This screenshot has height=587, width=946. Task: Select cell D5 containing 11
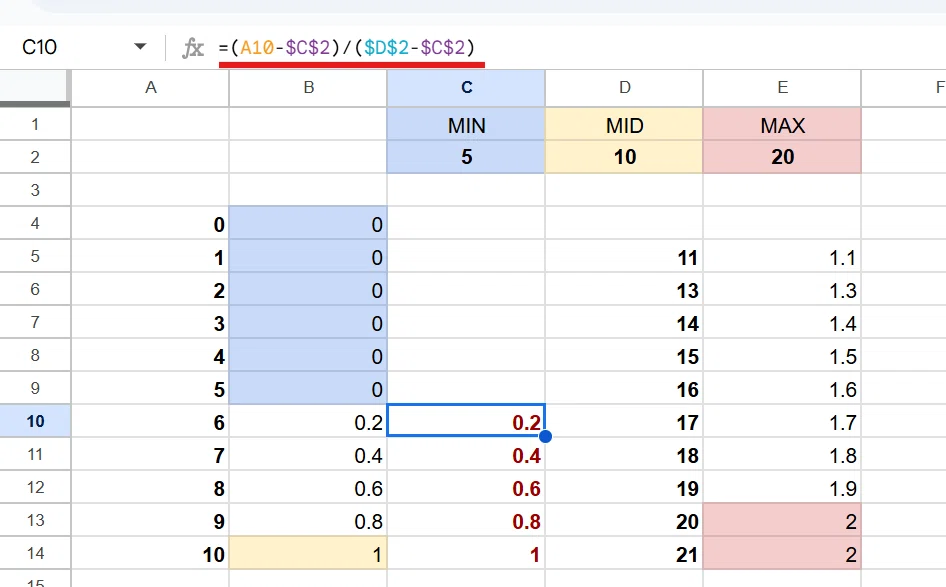pyautogui.click(x=624, y=256)
